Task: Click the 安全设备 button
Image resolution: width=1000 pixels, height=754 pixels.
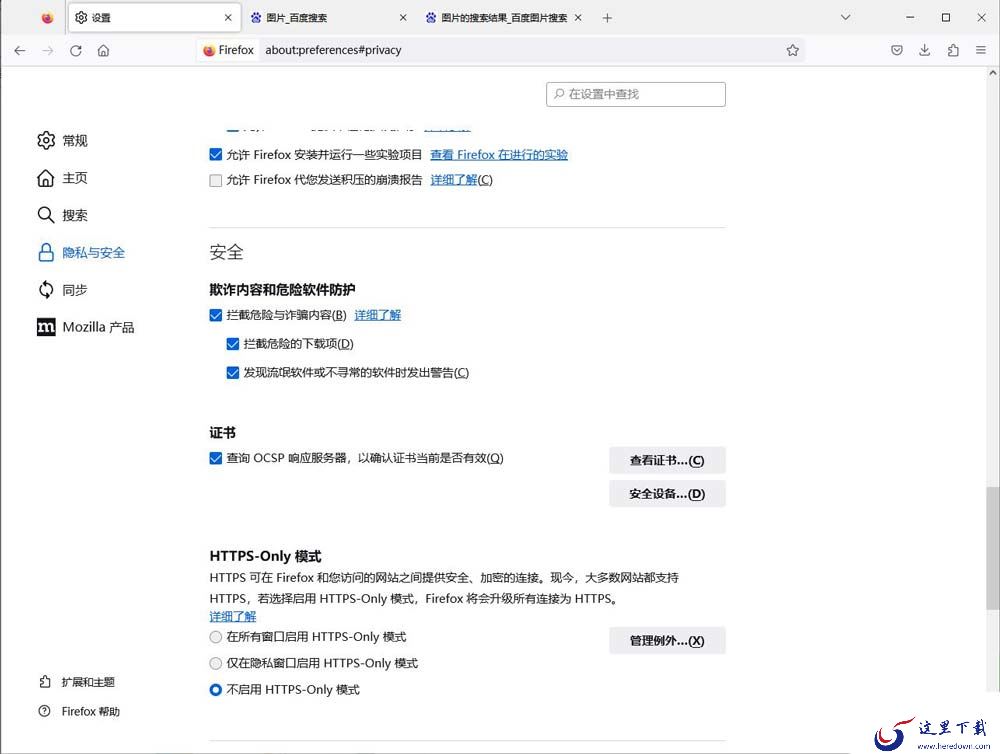Action: pos(667,494)
